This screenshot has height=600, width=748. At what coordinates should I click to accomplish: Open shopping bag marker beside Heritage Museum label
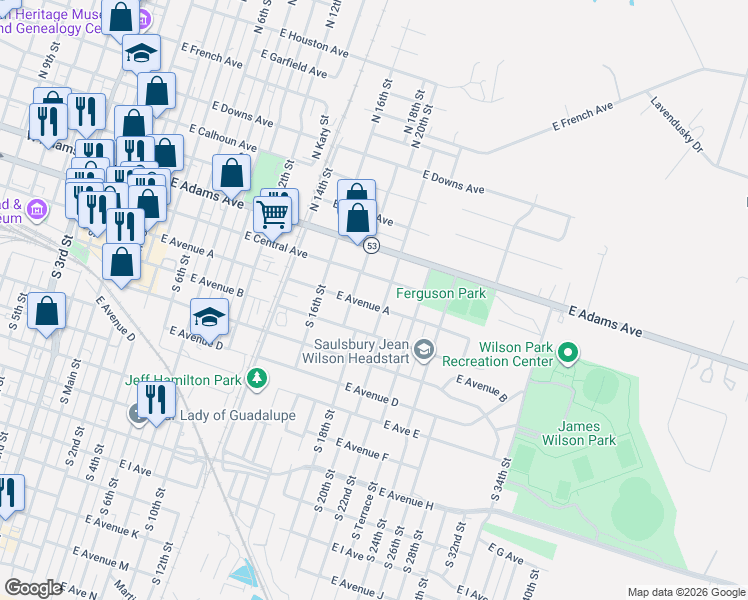(x=121, y=18)
